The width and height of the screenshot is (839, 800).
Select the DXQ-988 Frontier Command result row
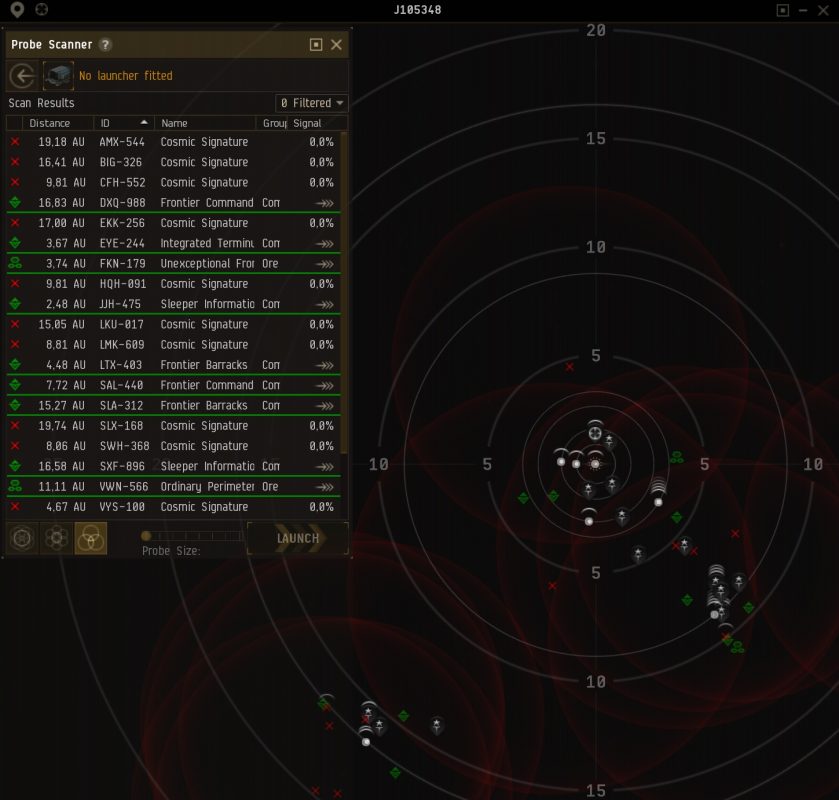(175, 203)
